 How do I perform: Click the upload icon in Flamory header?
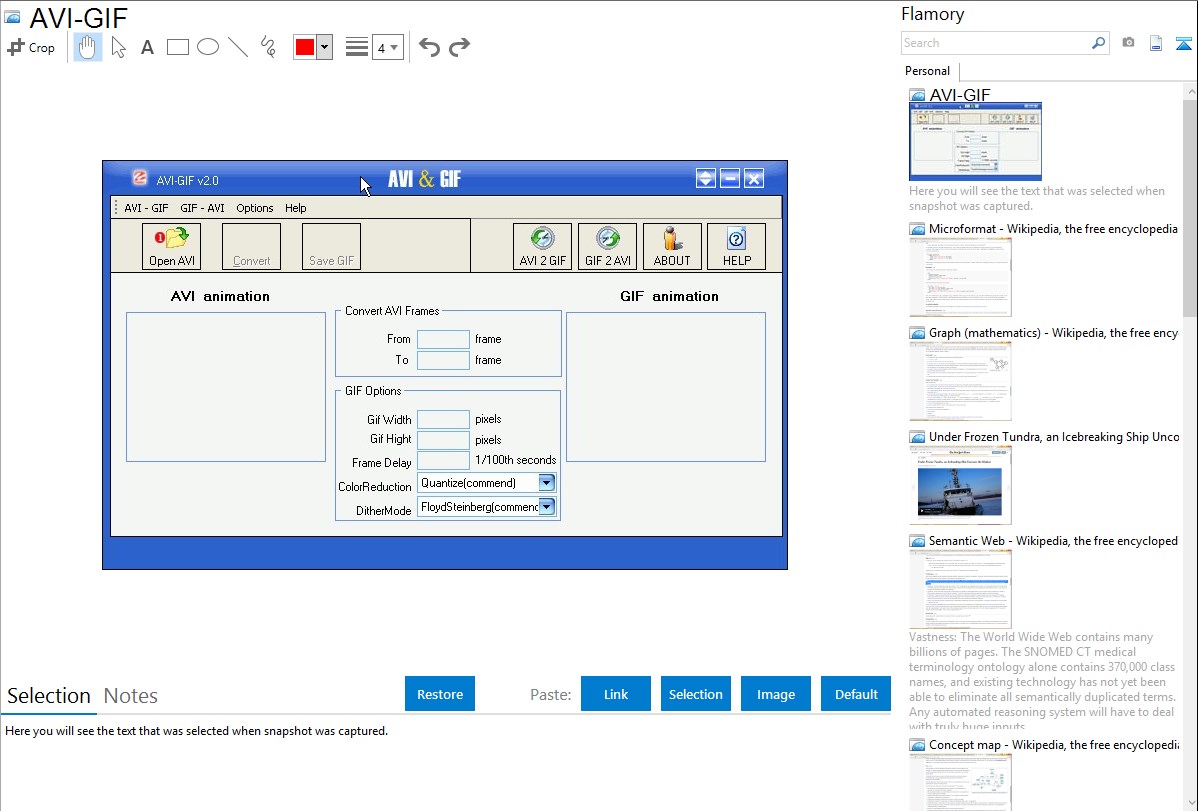coord(1183,44)
